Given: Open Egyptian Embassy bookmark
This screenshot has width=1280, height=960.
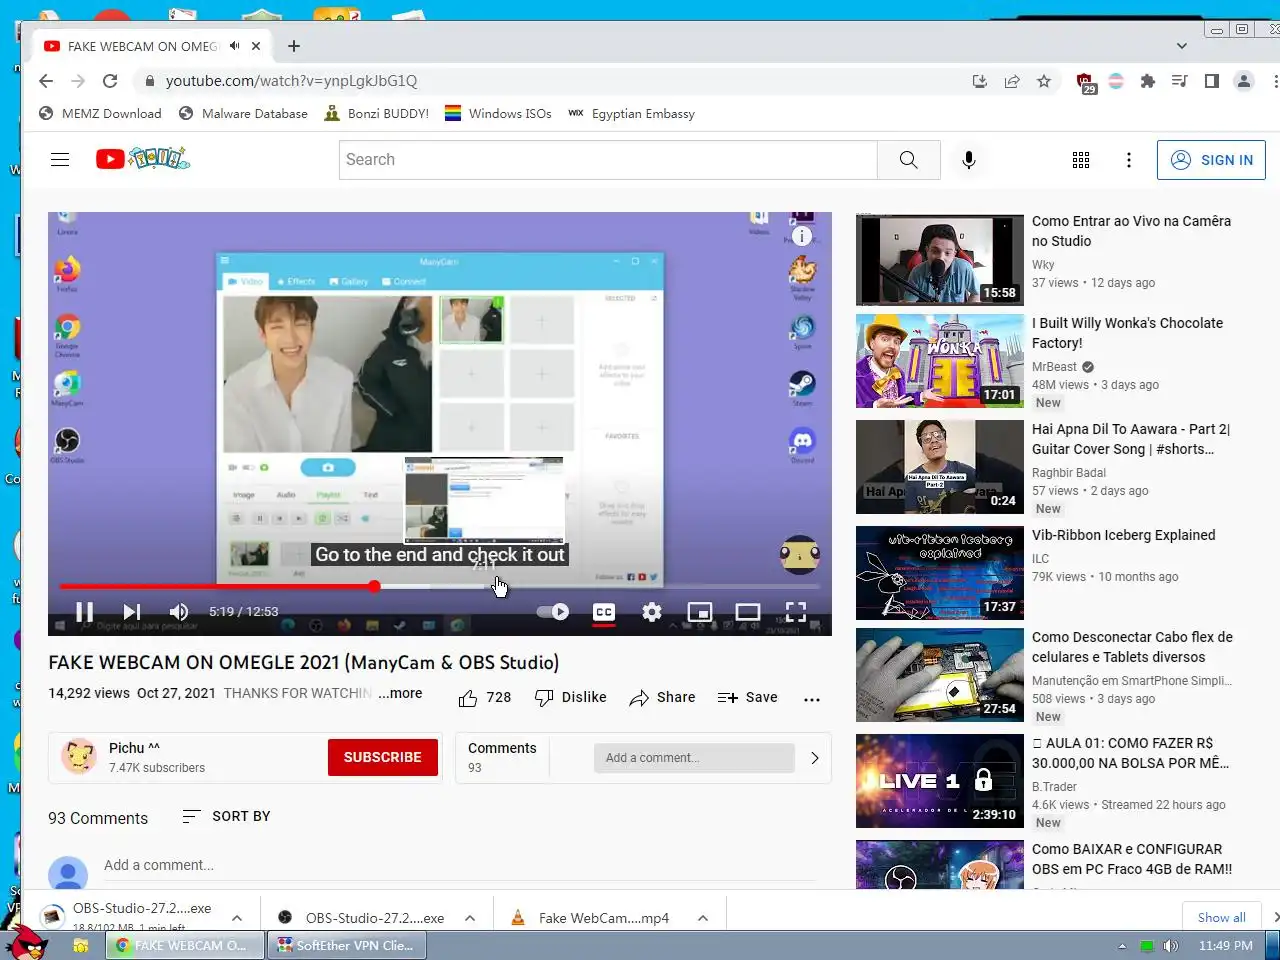Looking at the screenshot, I should click(x=631, y=114).
